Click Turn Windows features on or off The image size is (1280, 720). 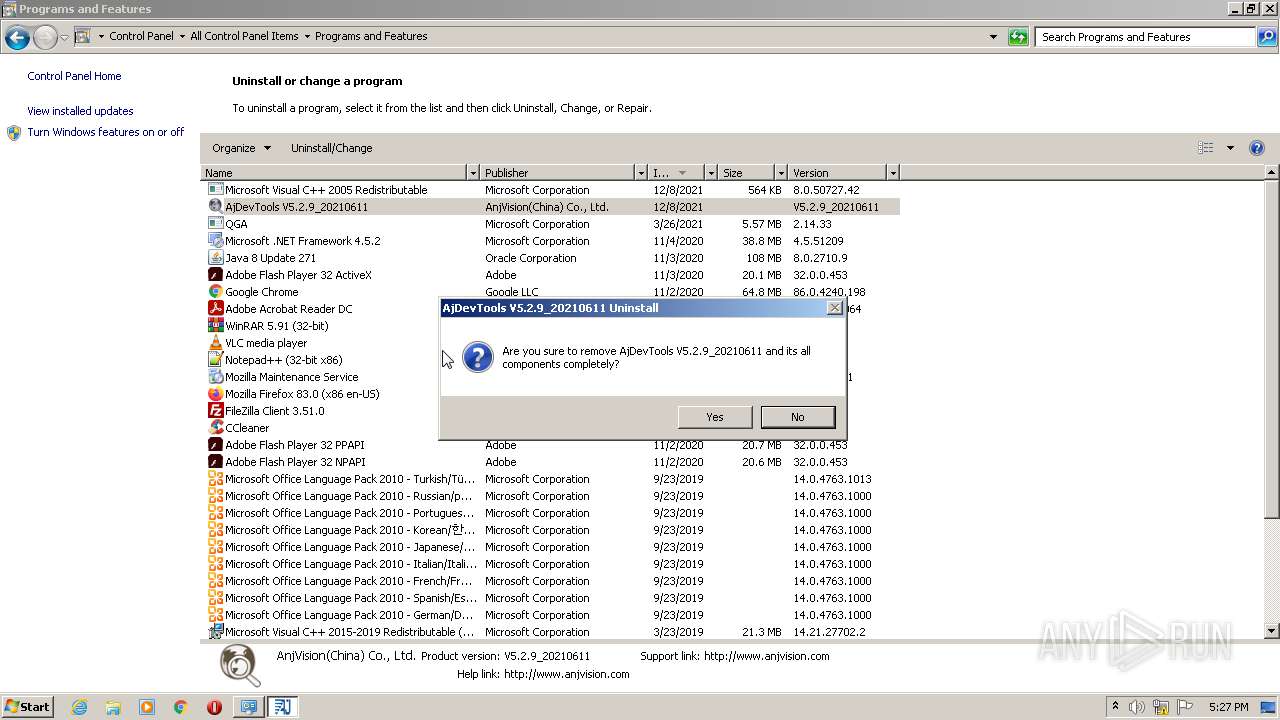coord(105,132)
